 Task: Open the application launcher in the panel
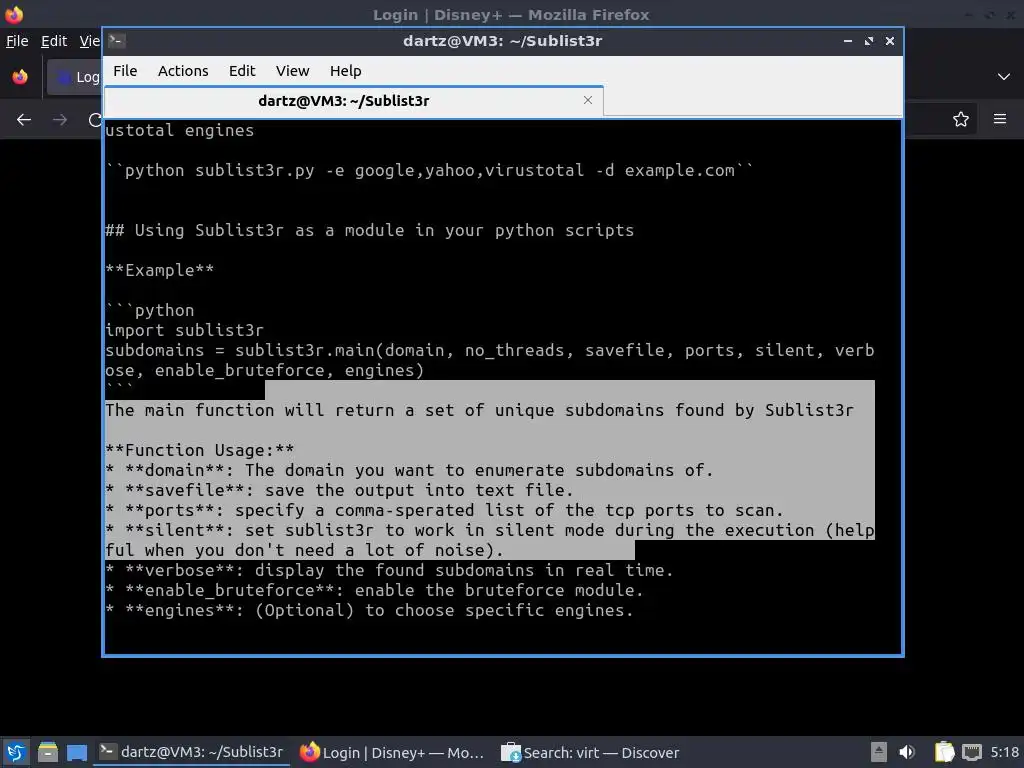coord(16,752)
